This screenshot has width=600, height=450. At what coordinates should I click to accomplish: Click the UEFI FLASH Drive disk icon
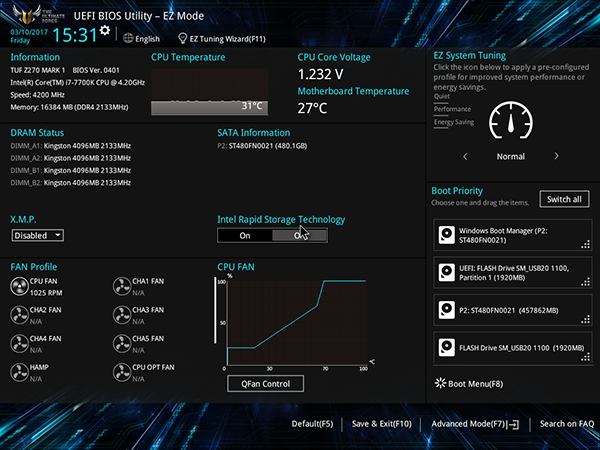[x=447, y=272]
